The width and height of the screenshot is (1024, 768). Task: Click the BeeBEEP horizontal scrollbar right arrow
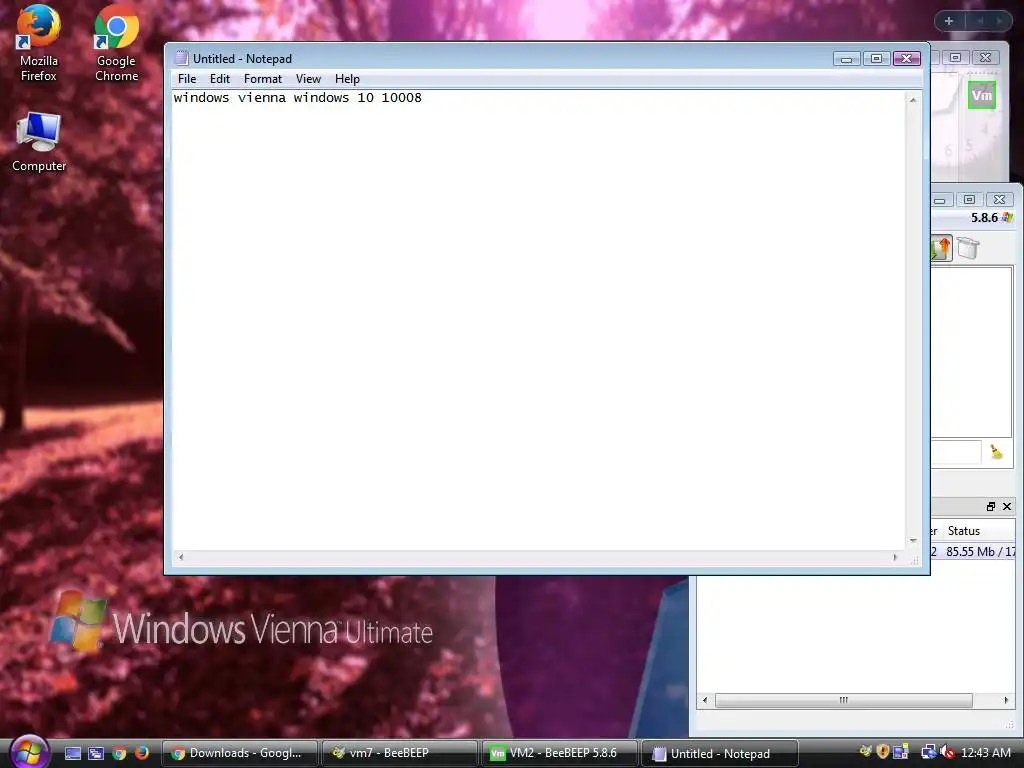1006,700
